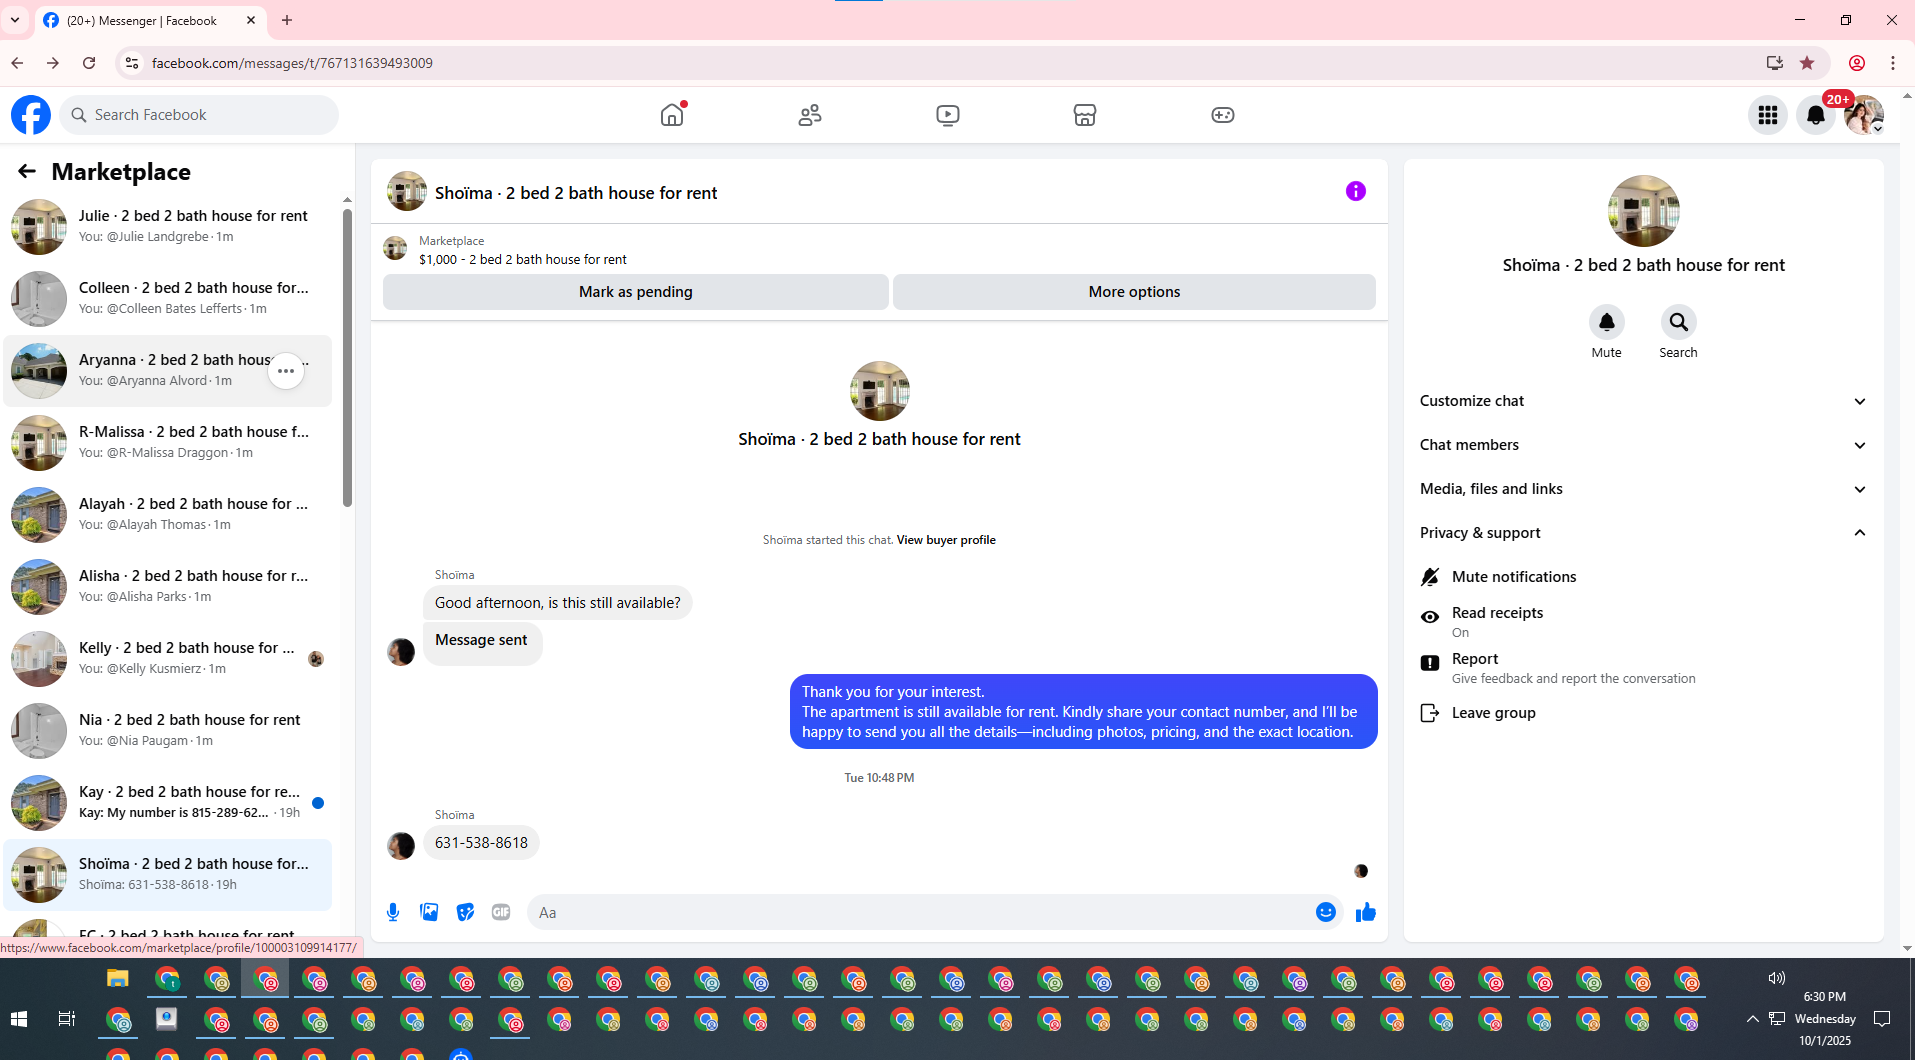Click the chat list scrollbar
This screenshot has height=1060, width=1915.
click(347, 357)
